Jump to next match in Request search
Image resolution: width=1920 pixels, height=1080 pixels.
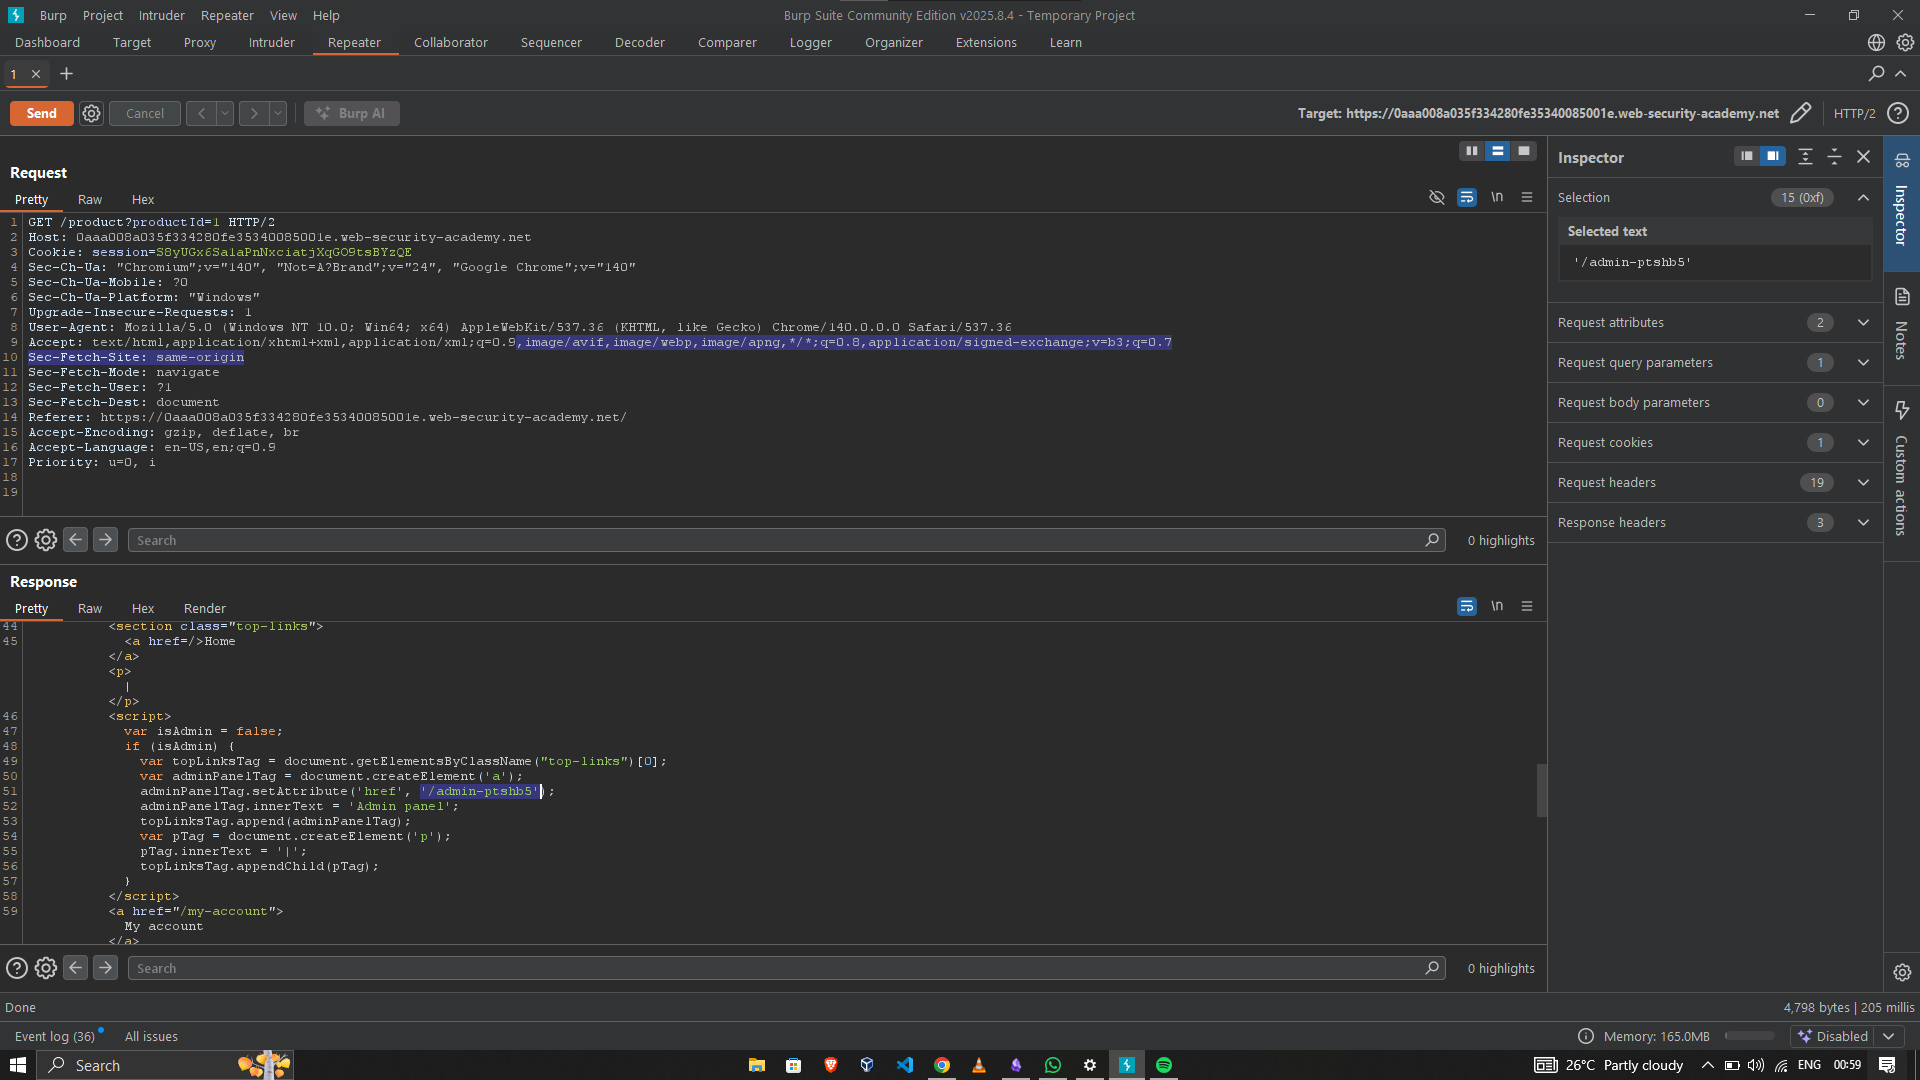[105, 540]
